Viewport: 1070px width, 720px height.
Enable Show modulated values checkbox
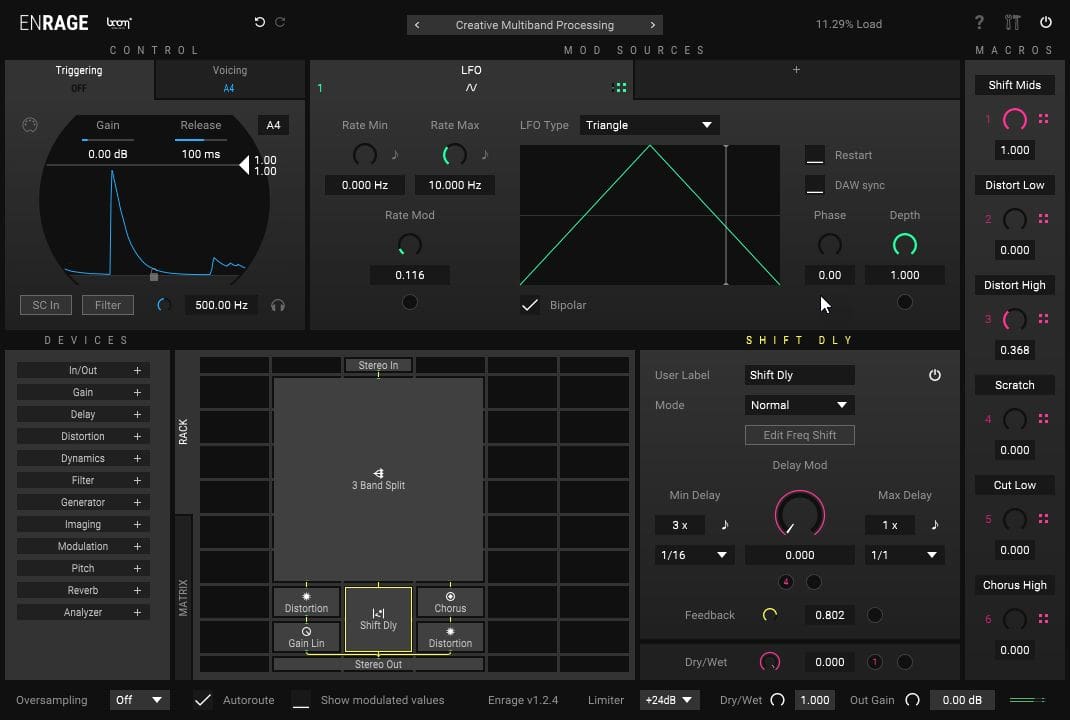point(301,700)
